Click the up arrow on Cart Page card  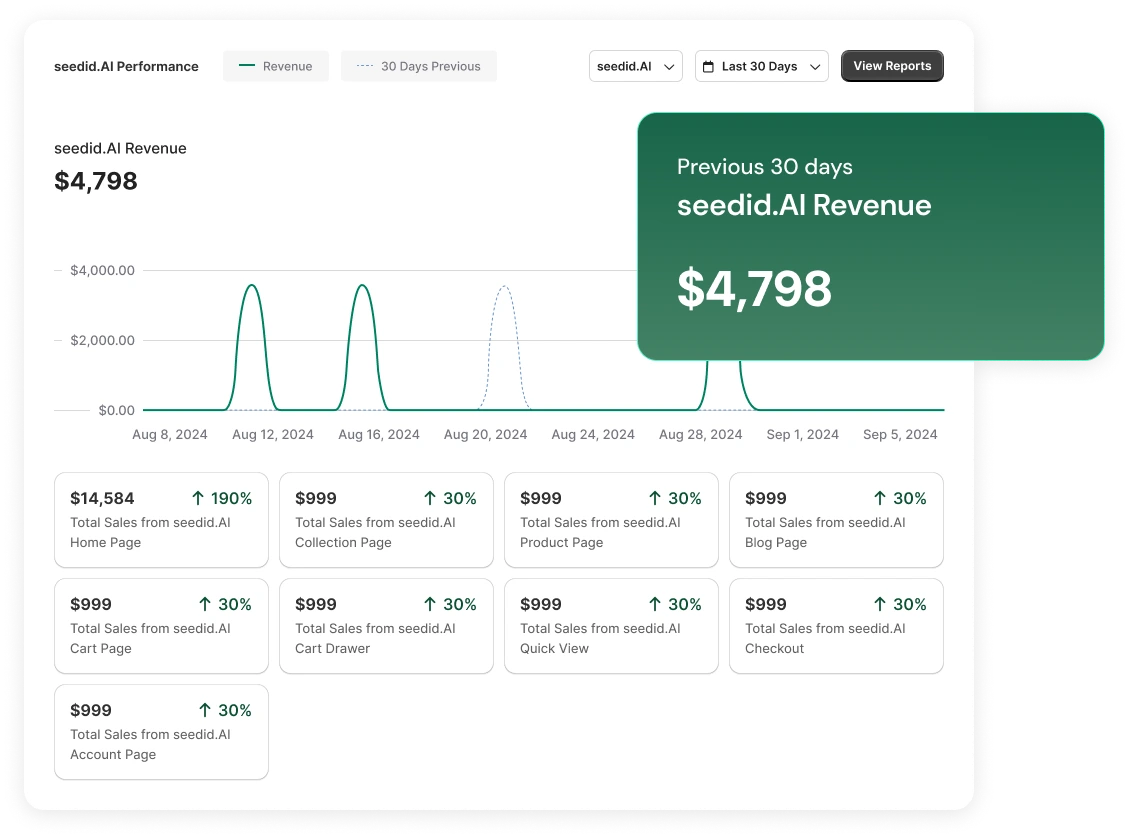tap(205, 604)
